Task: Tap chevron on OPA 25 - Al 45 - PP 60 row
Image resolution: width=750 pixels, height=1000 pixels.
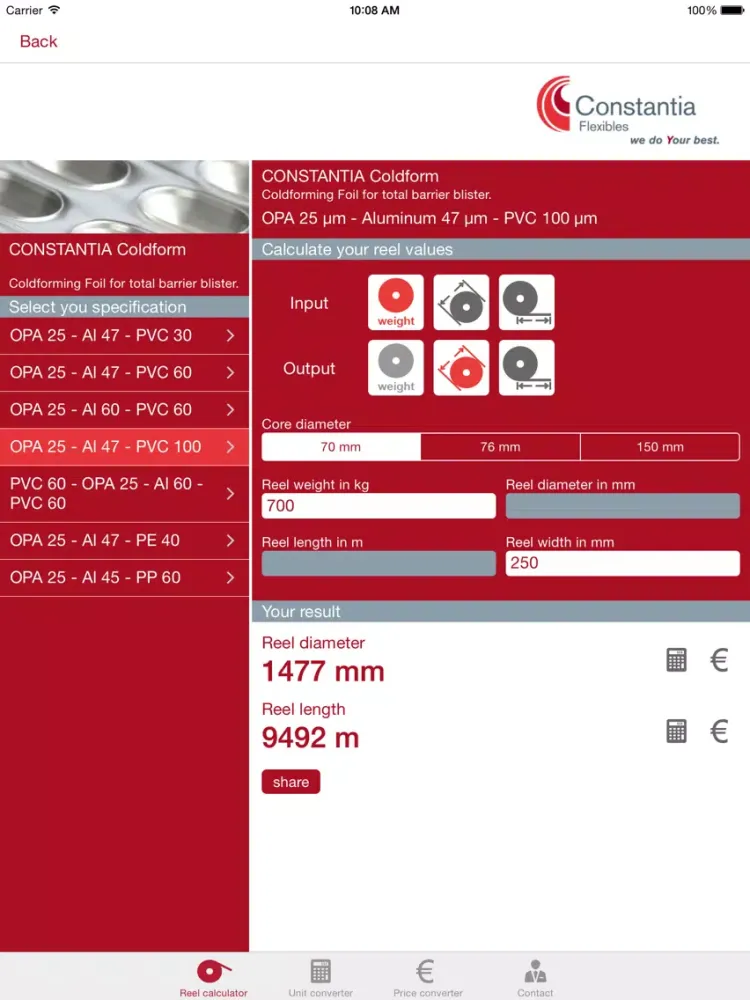Action: [x=230, y=578]
